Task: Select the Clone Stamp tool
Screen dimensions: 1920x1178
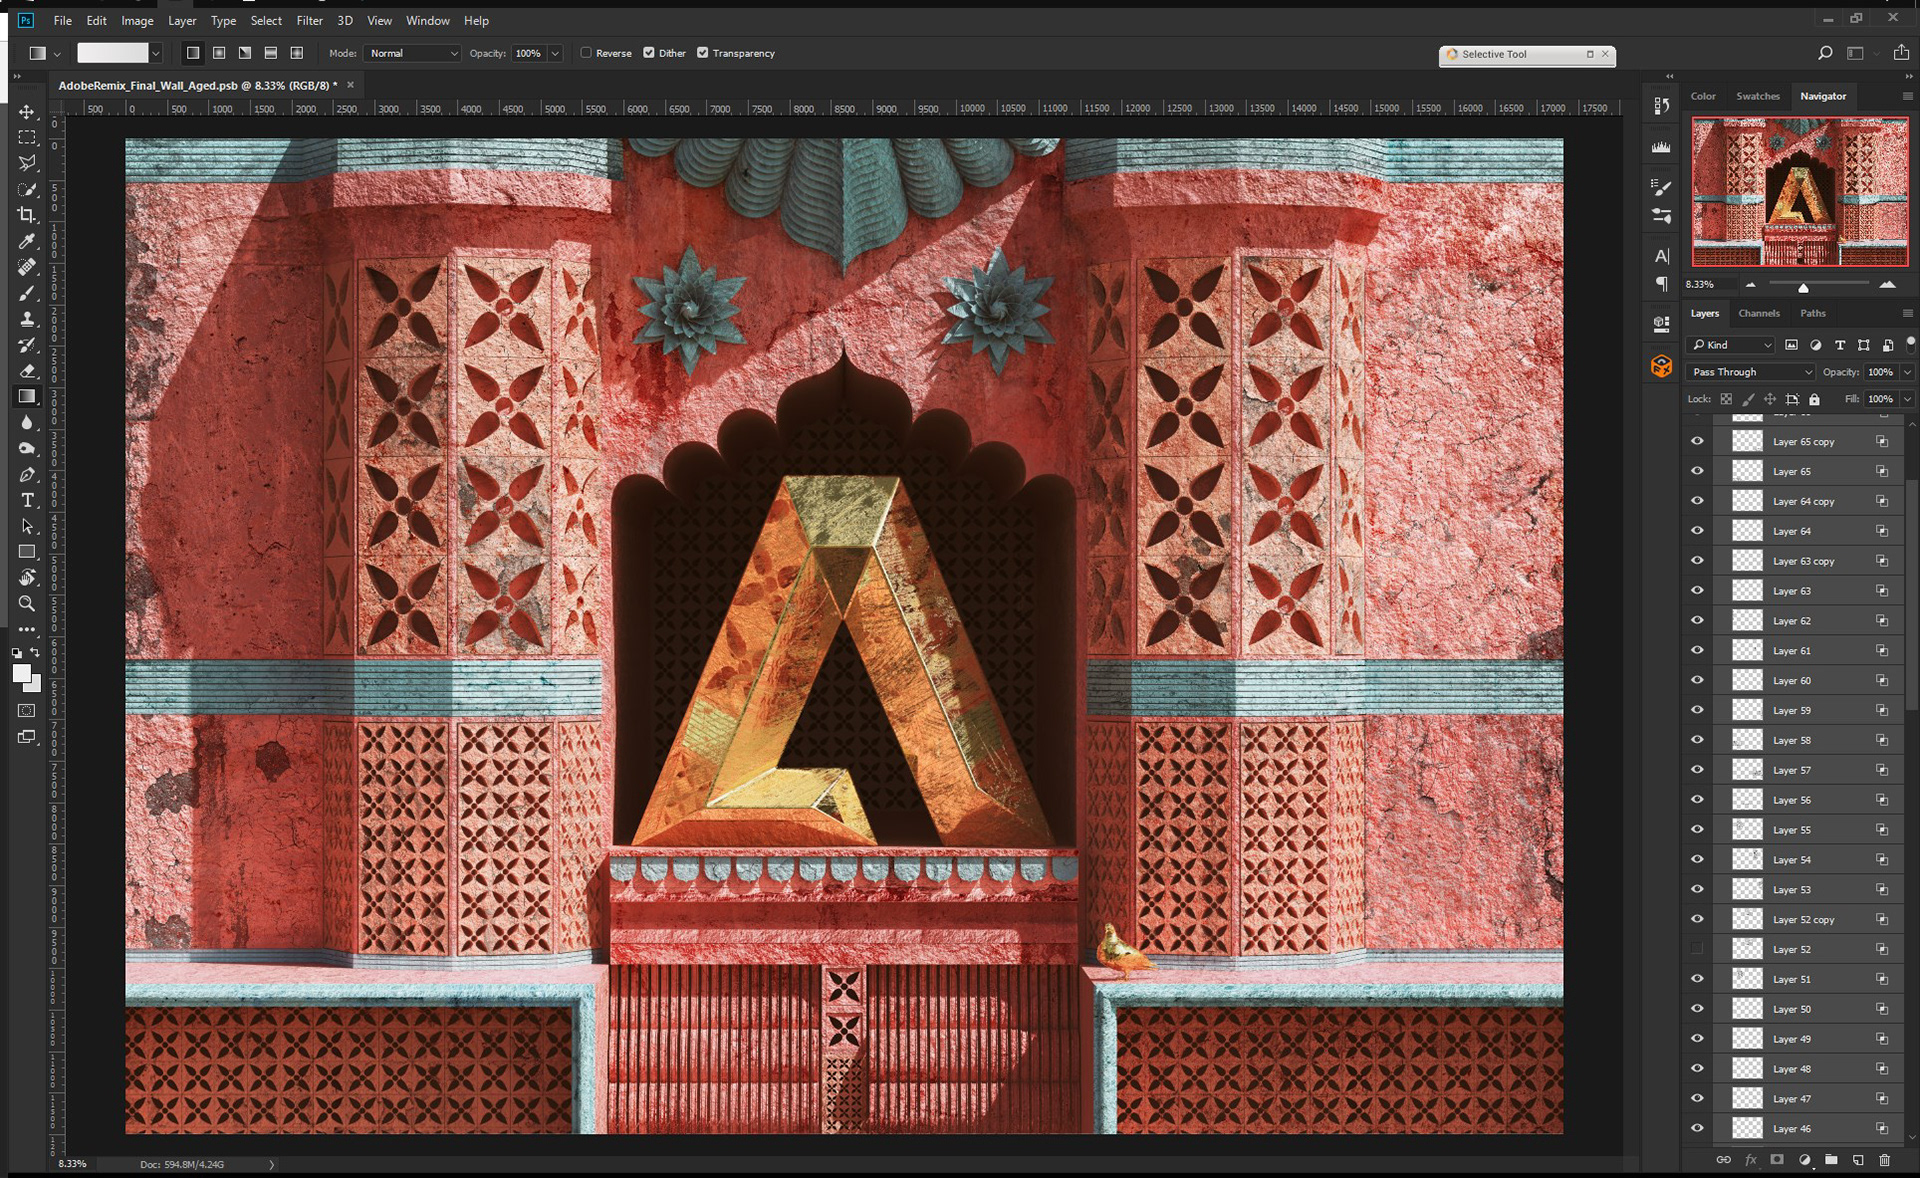Action: [27, 319]
